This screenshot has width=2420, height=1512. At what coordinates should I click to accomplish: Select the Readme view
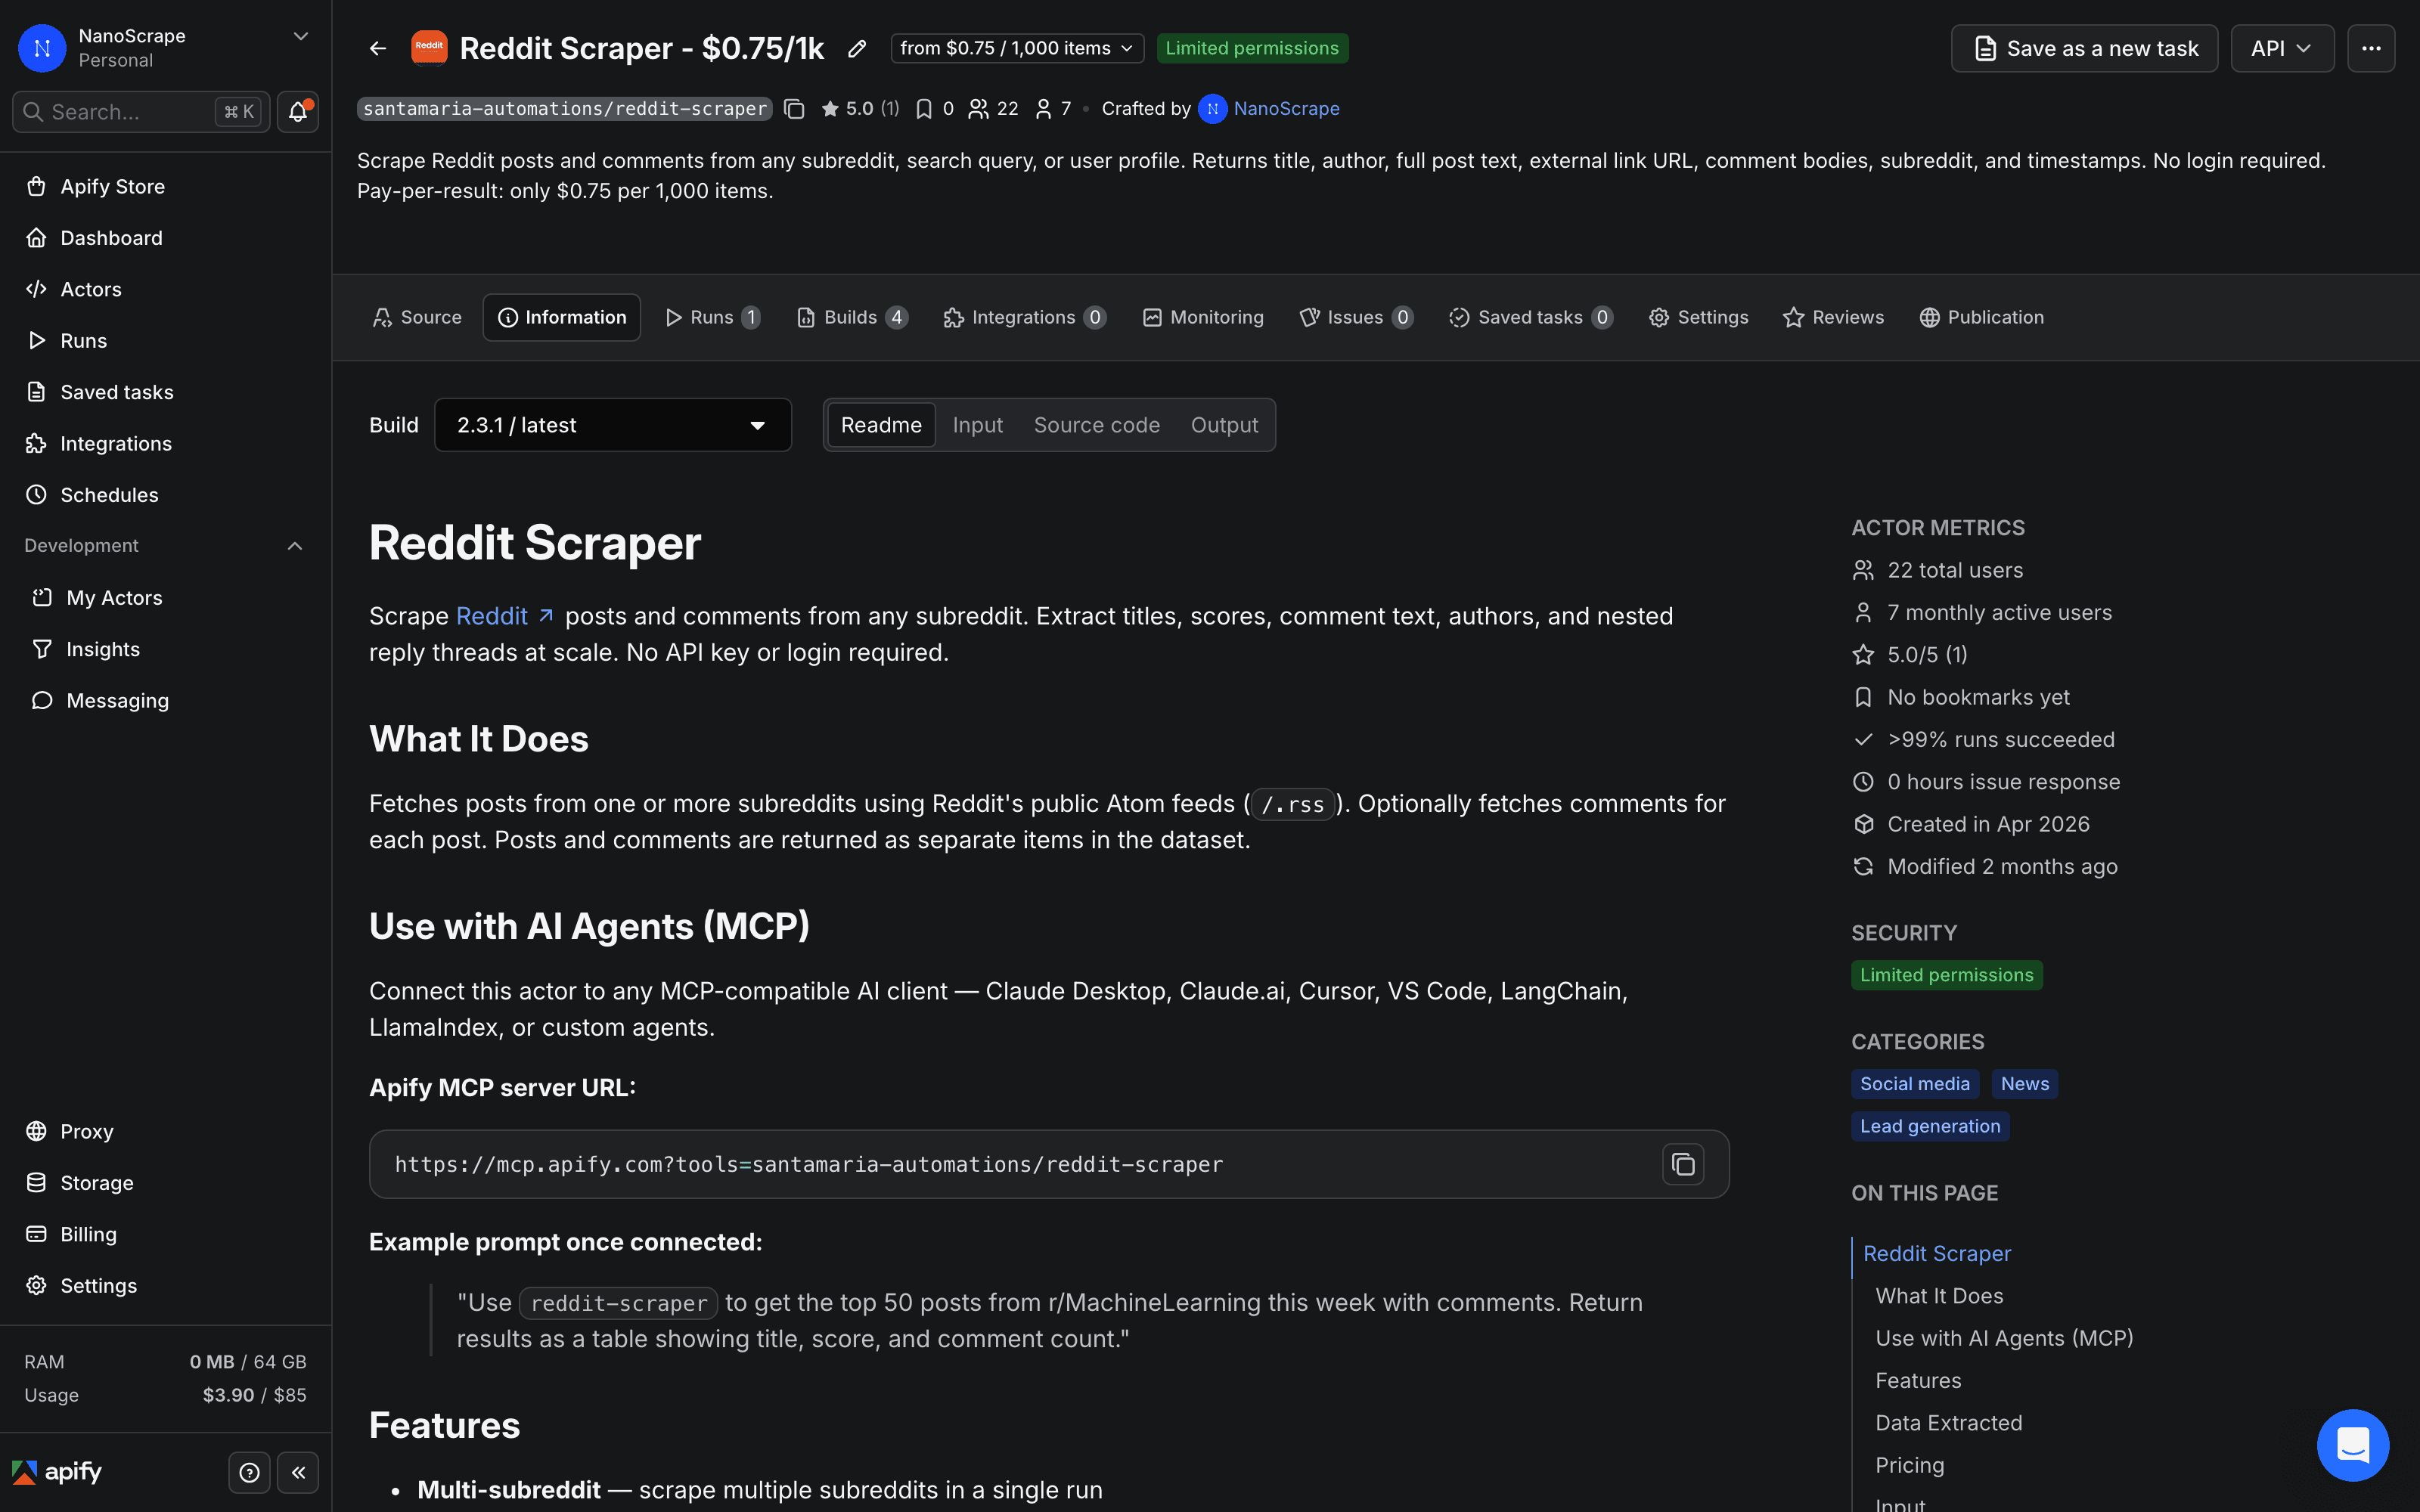(x=881, y=425)
